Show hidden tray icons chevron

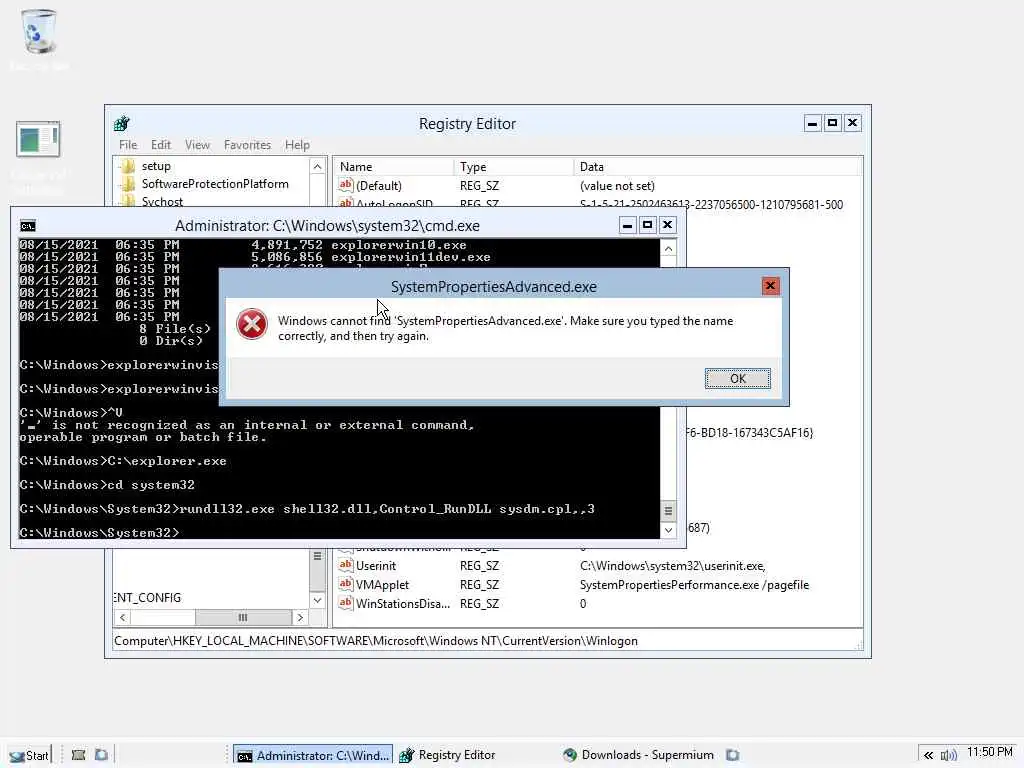[x=928, y=756]
